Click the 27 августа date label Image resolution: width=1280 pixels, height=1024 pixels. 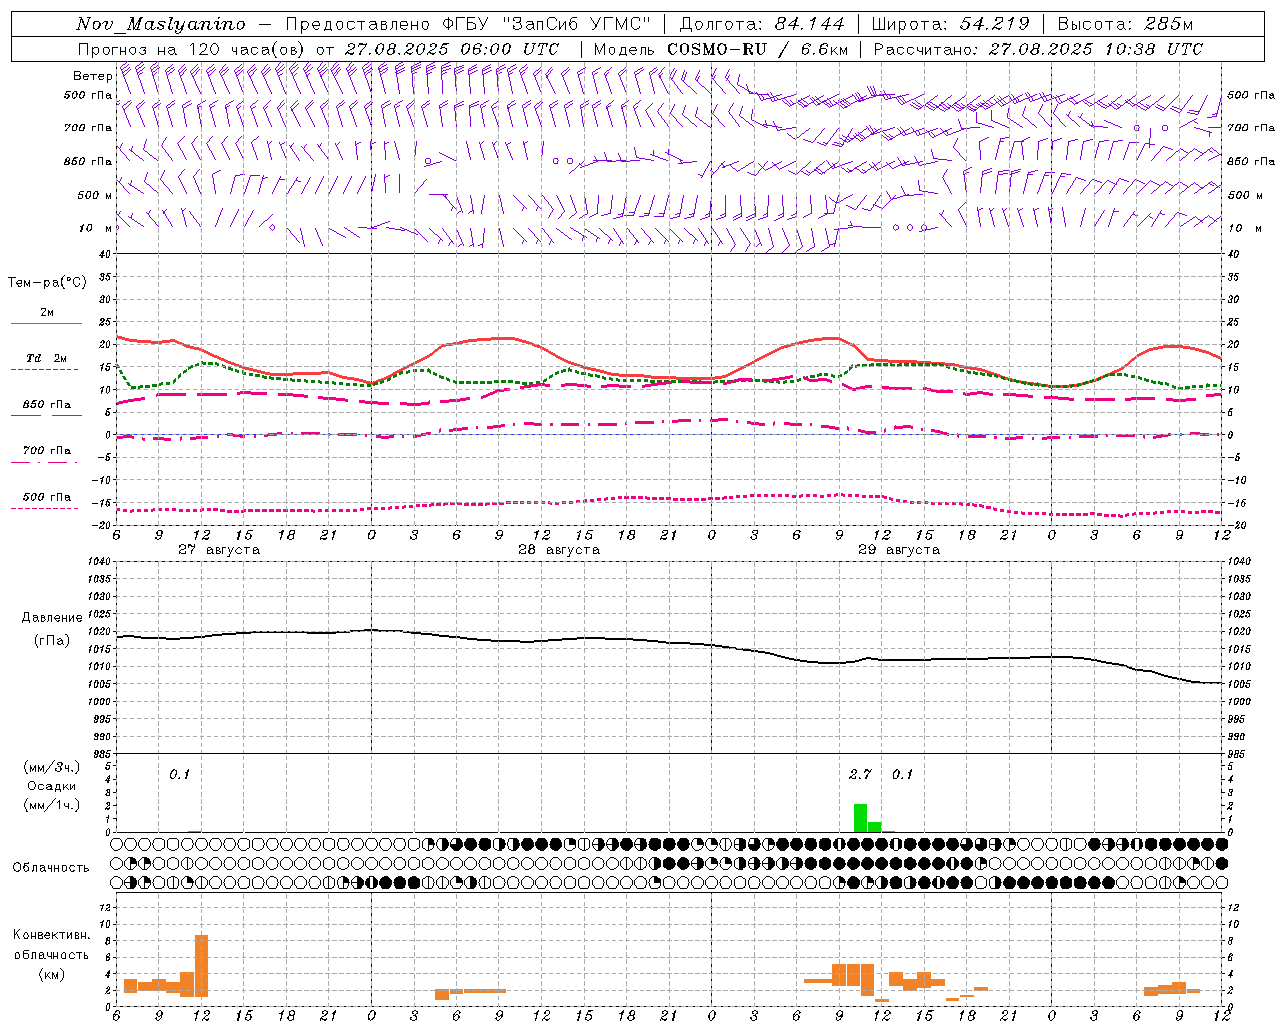(219, 550)
